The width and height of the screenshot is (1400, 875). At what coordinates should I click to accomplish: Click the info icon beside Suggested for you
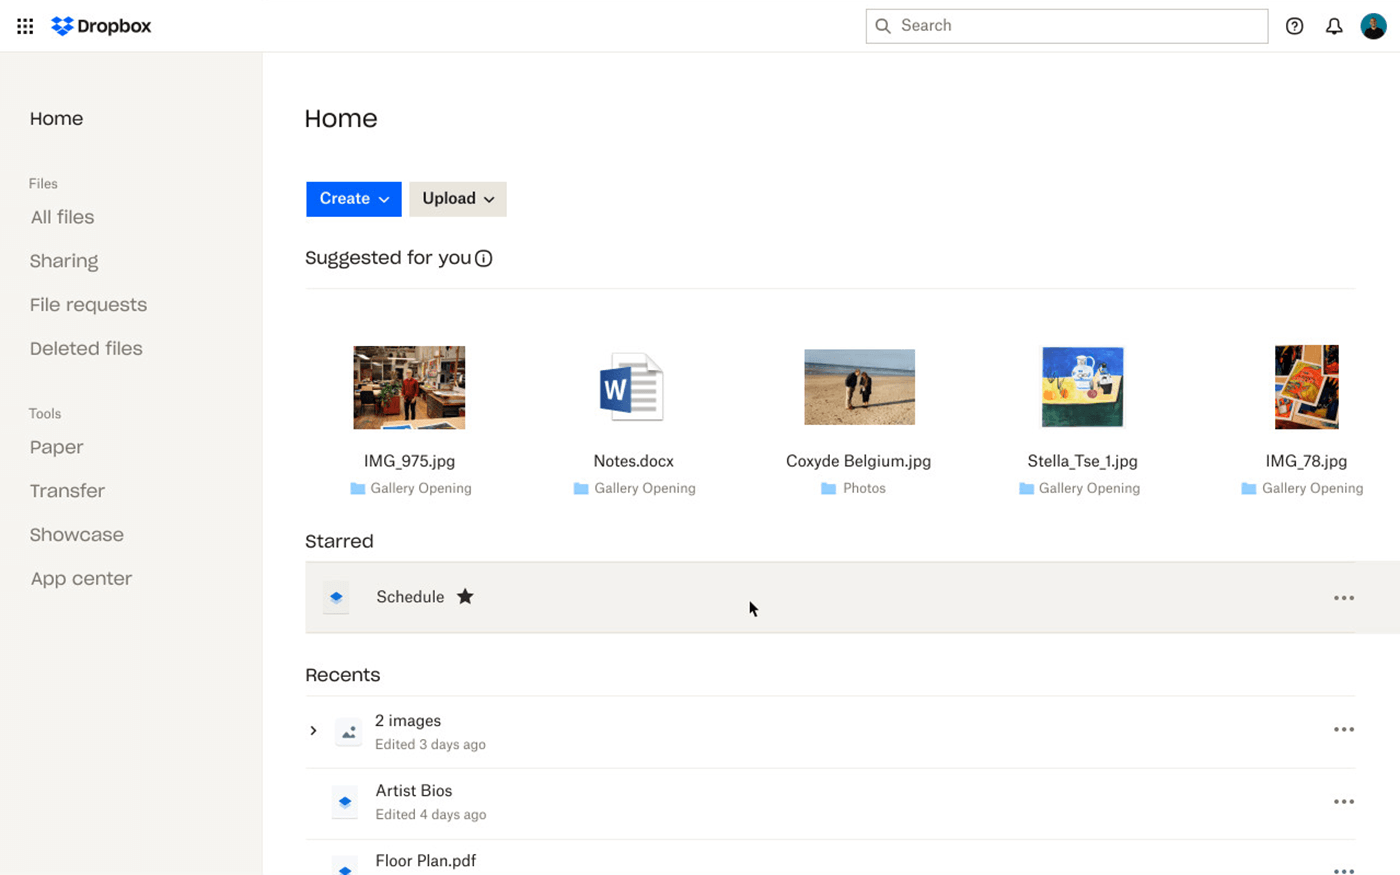coord(484,258)
